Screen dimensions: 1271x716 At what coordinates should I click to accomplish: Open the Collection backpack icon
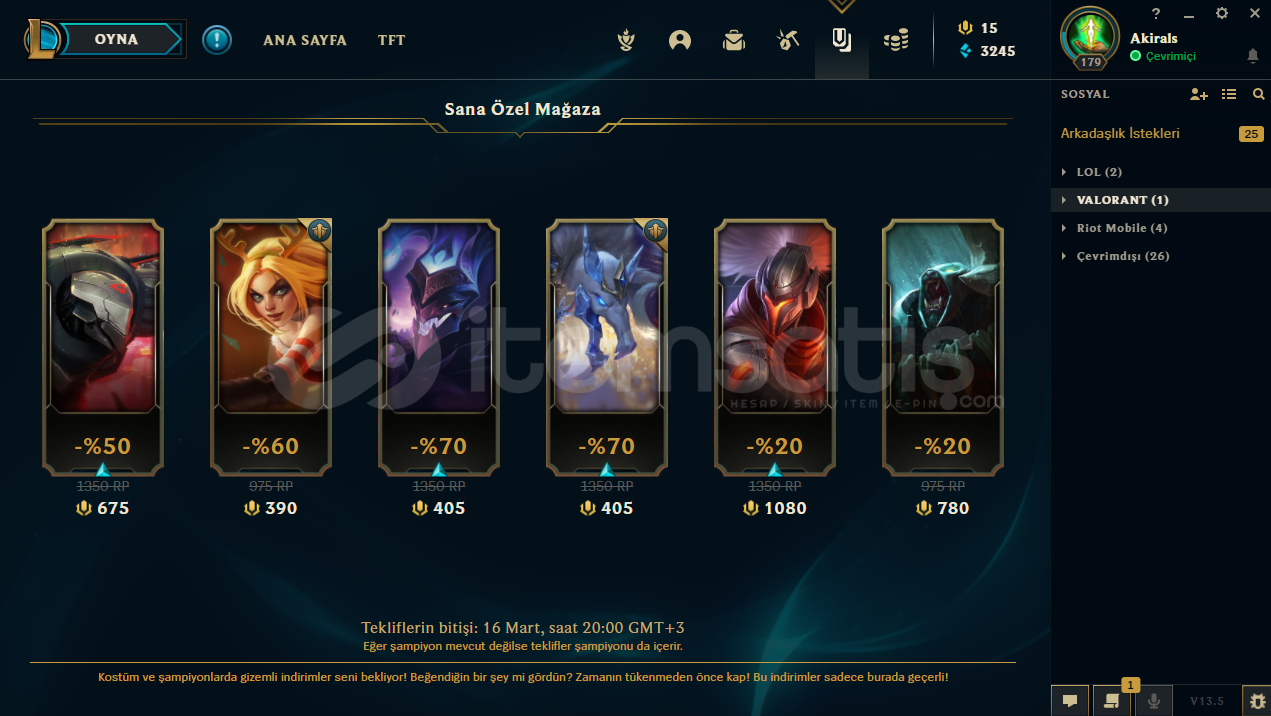[x=734, y=41]
